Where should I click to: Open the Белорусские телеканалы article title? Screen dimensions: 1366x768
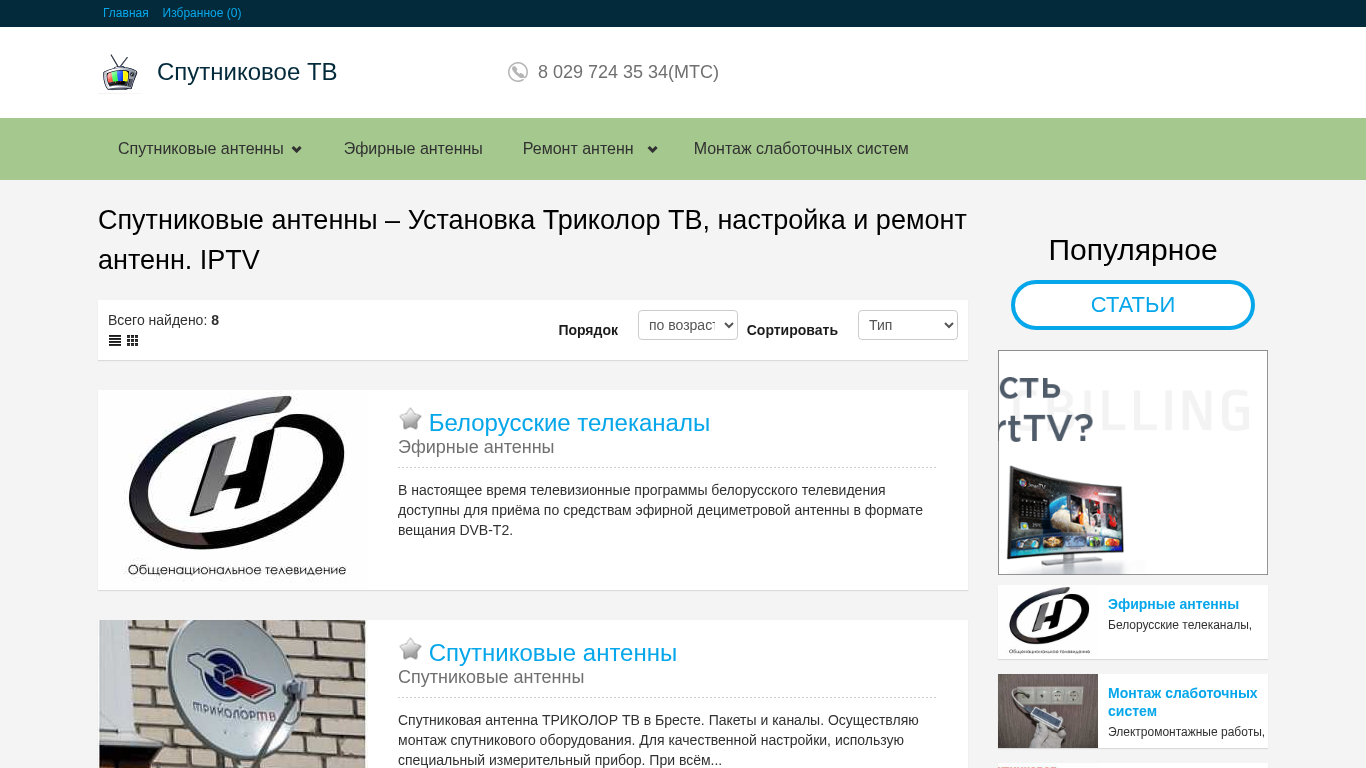pos(569,423)
